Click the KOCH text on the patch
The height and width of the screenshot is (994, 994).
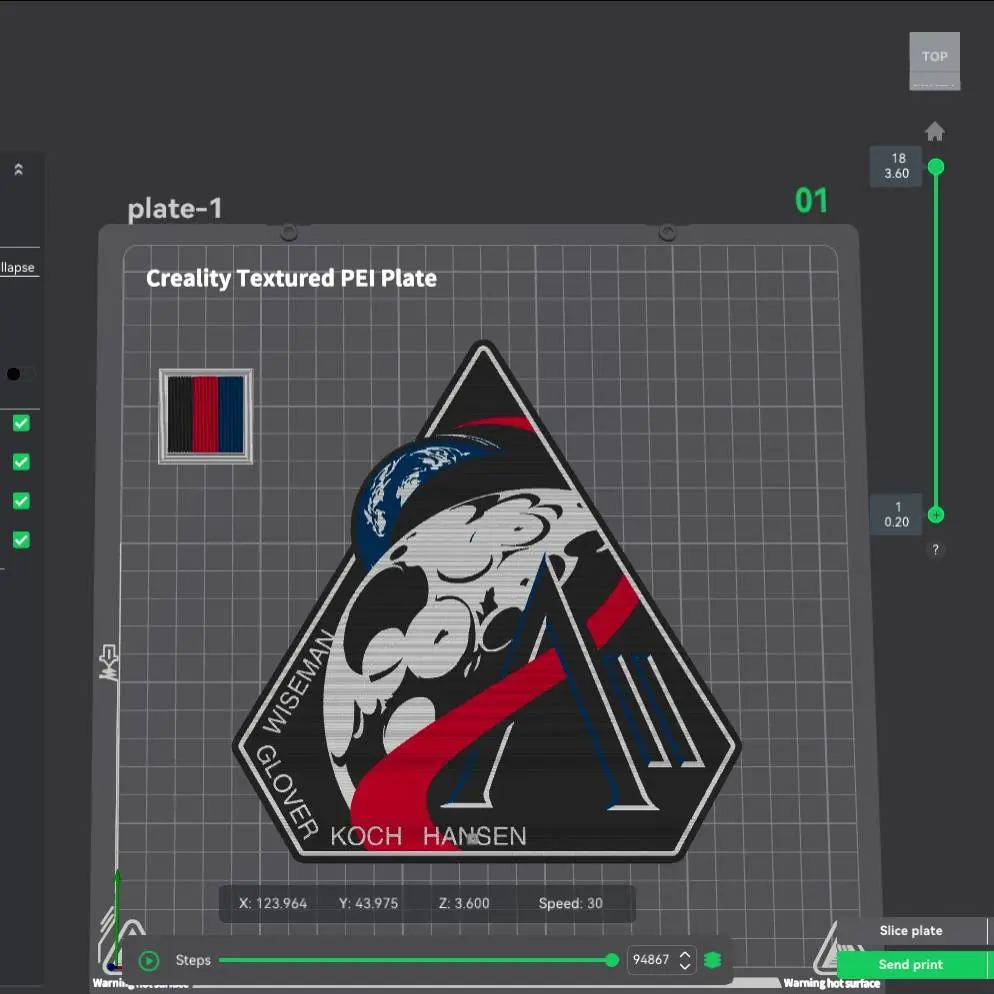click(366, 836)
